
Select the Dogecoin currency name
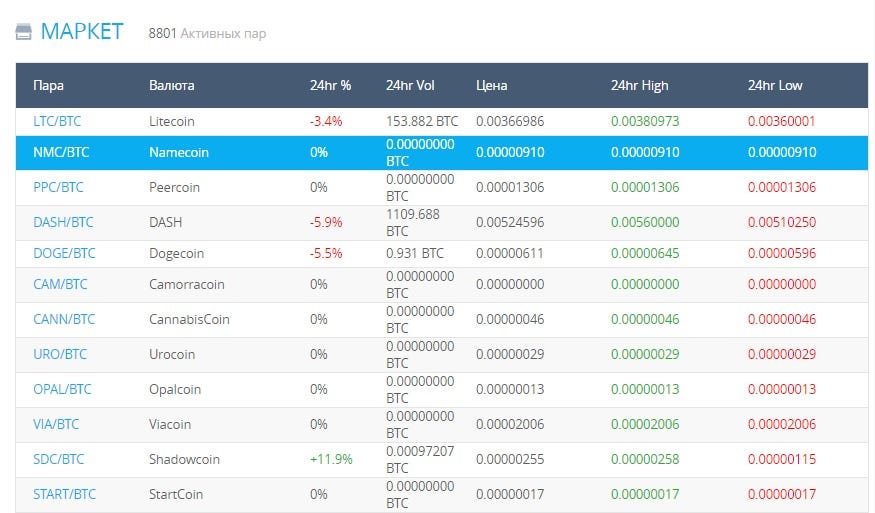[x=176, y=253]
